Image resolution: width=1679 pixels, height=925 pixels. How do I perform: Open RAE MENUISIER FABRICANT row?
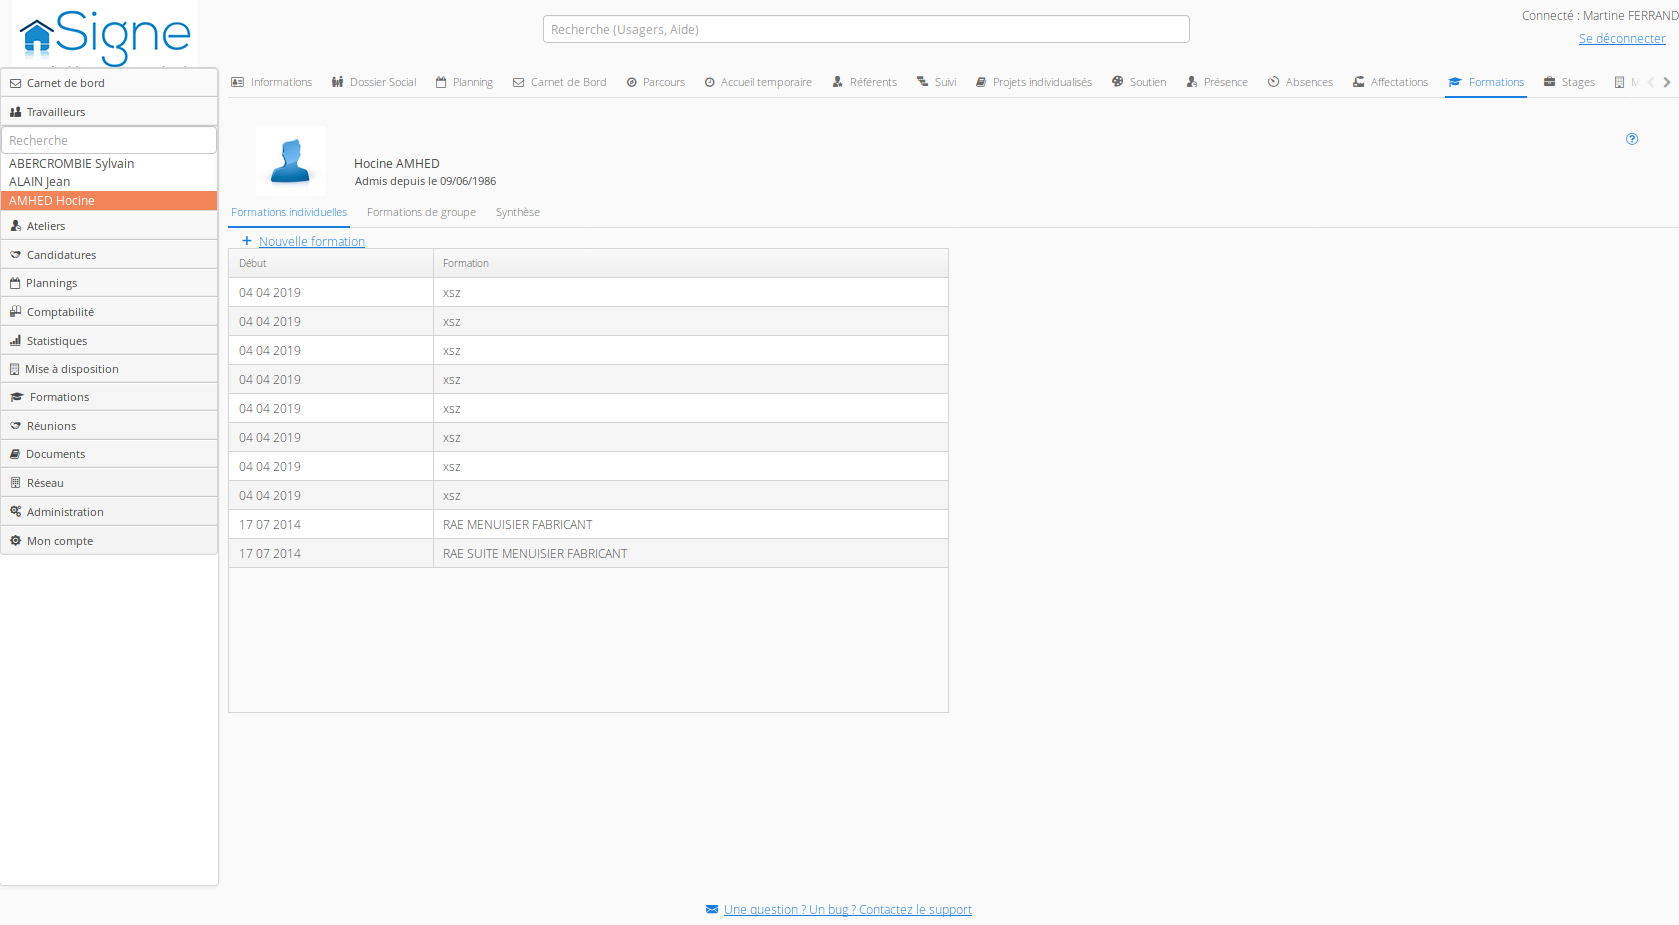pos(588,524)
